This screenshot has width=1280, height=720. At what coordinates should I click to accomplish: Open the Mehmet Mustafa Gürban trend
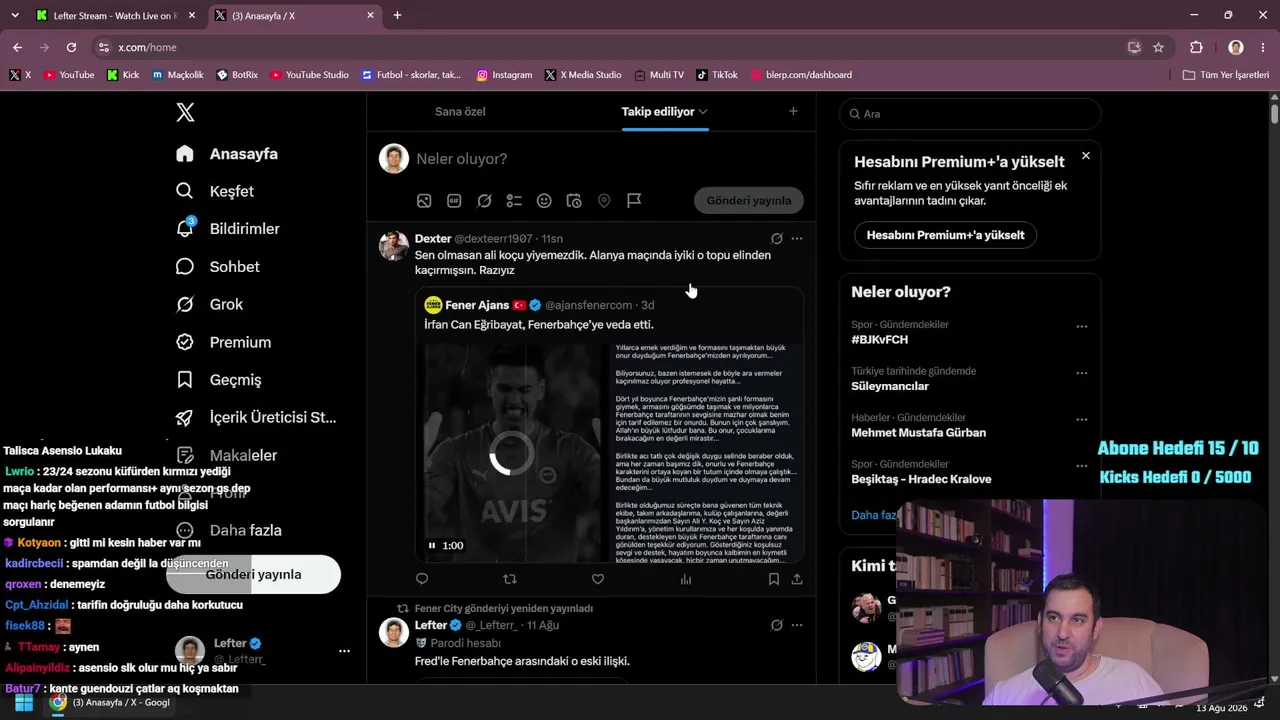918,433
